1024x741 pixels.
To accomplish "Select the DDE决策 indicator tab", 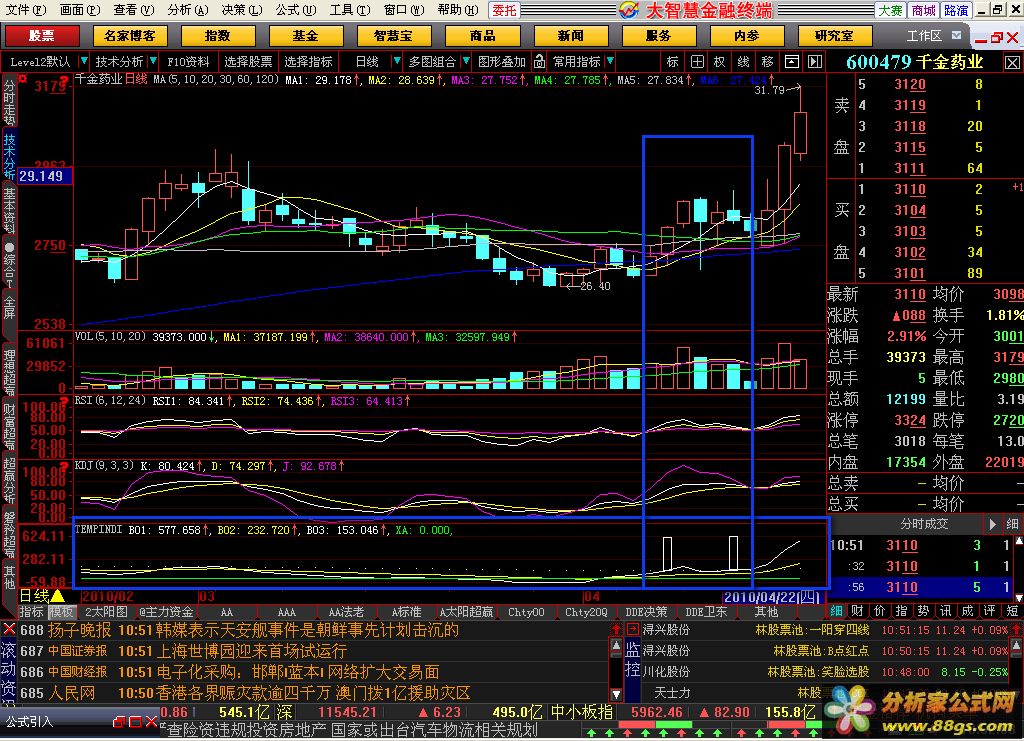I will coord(646,612).
